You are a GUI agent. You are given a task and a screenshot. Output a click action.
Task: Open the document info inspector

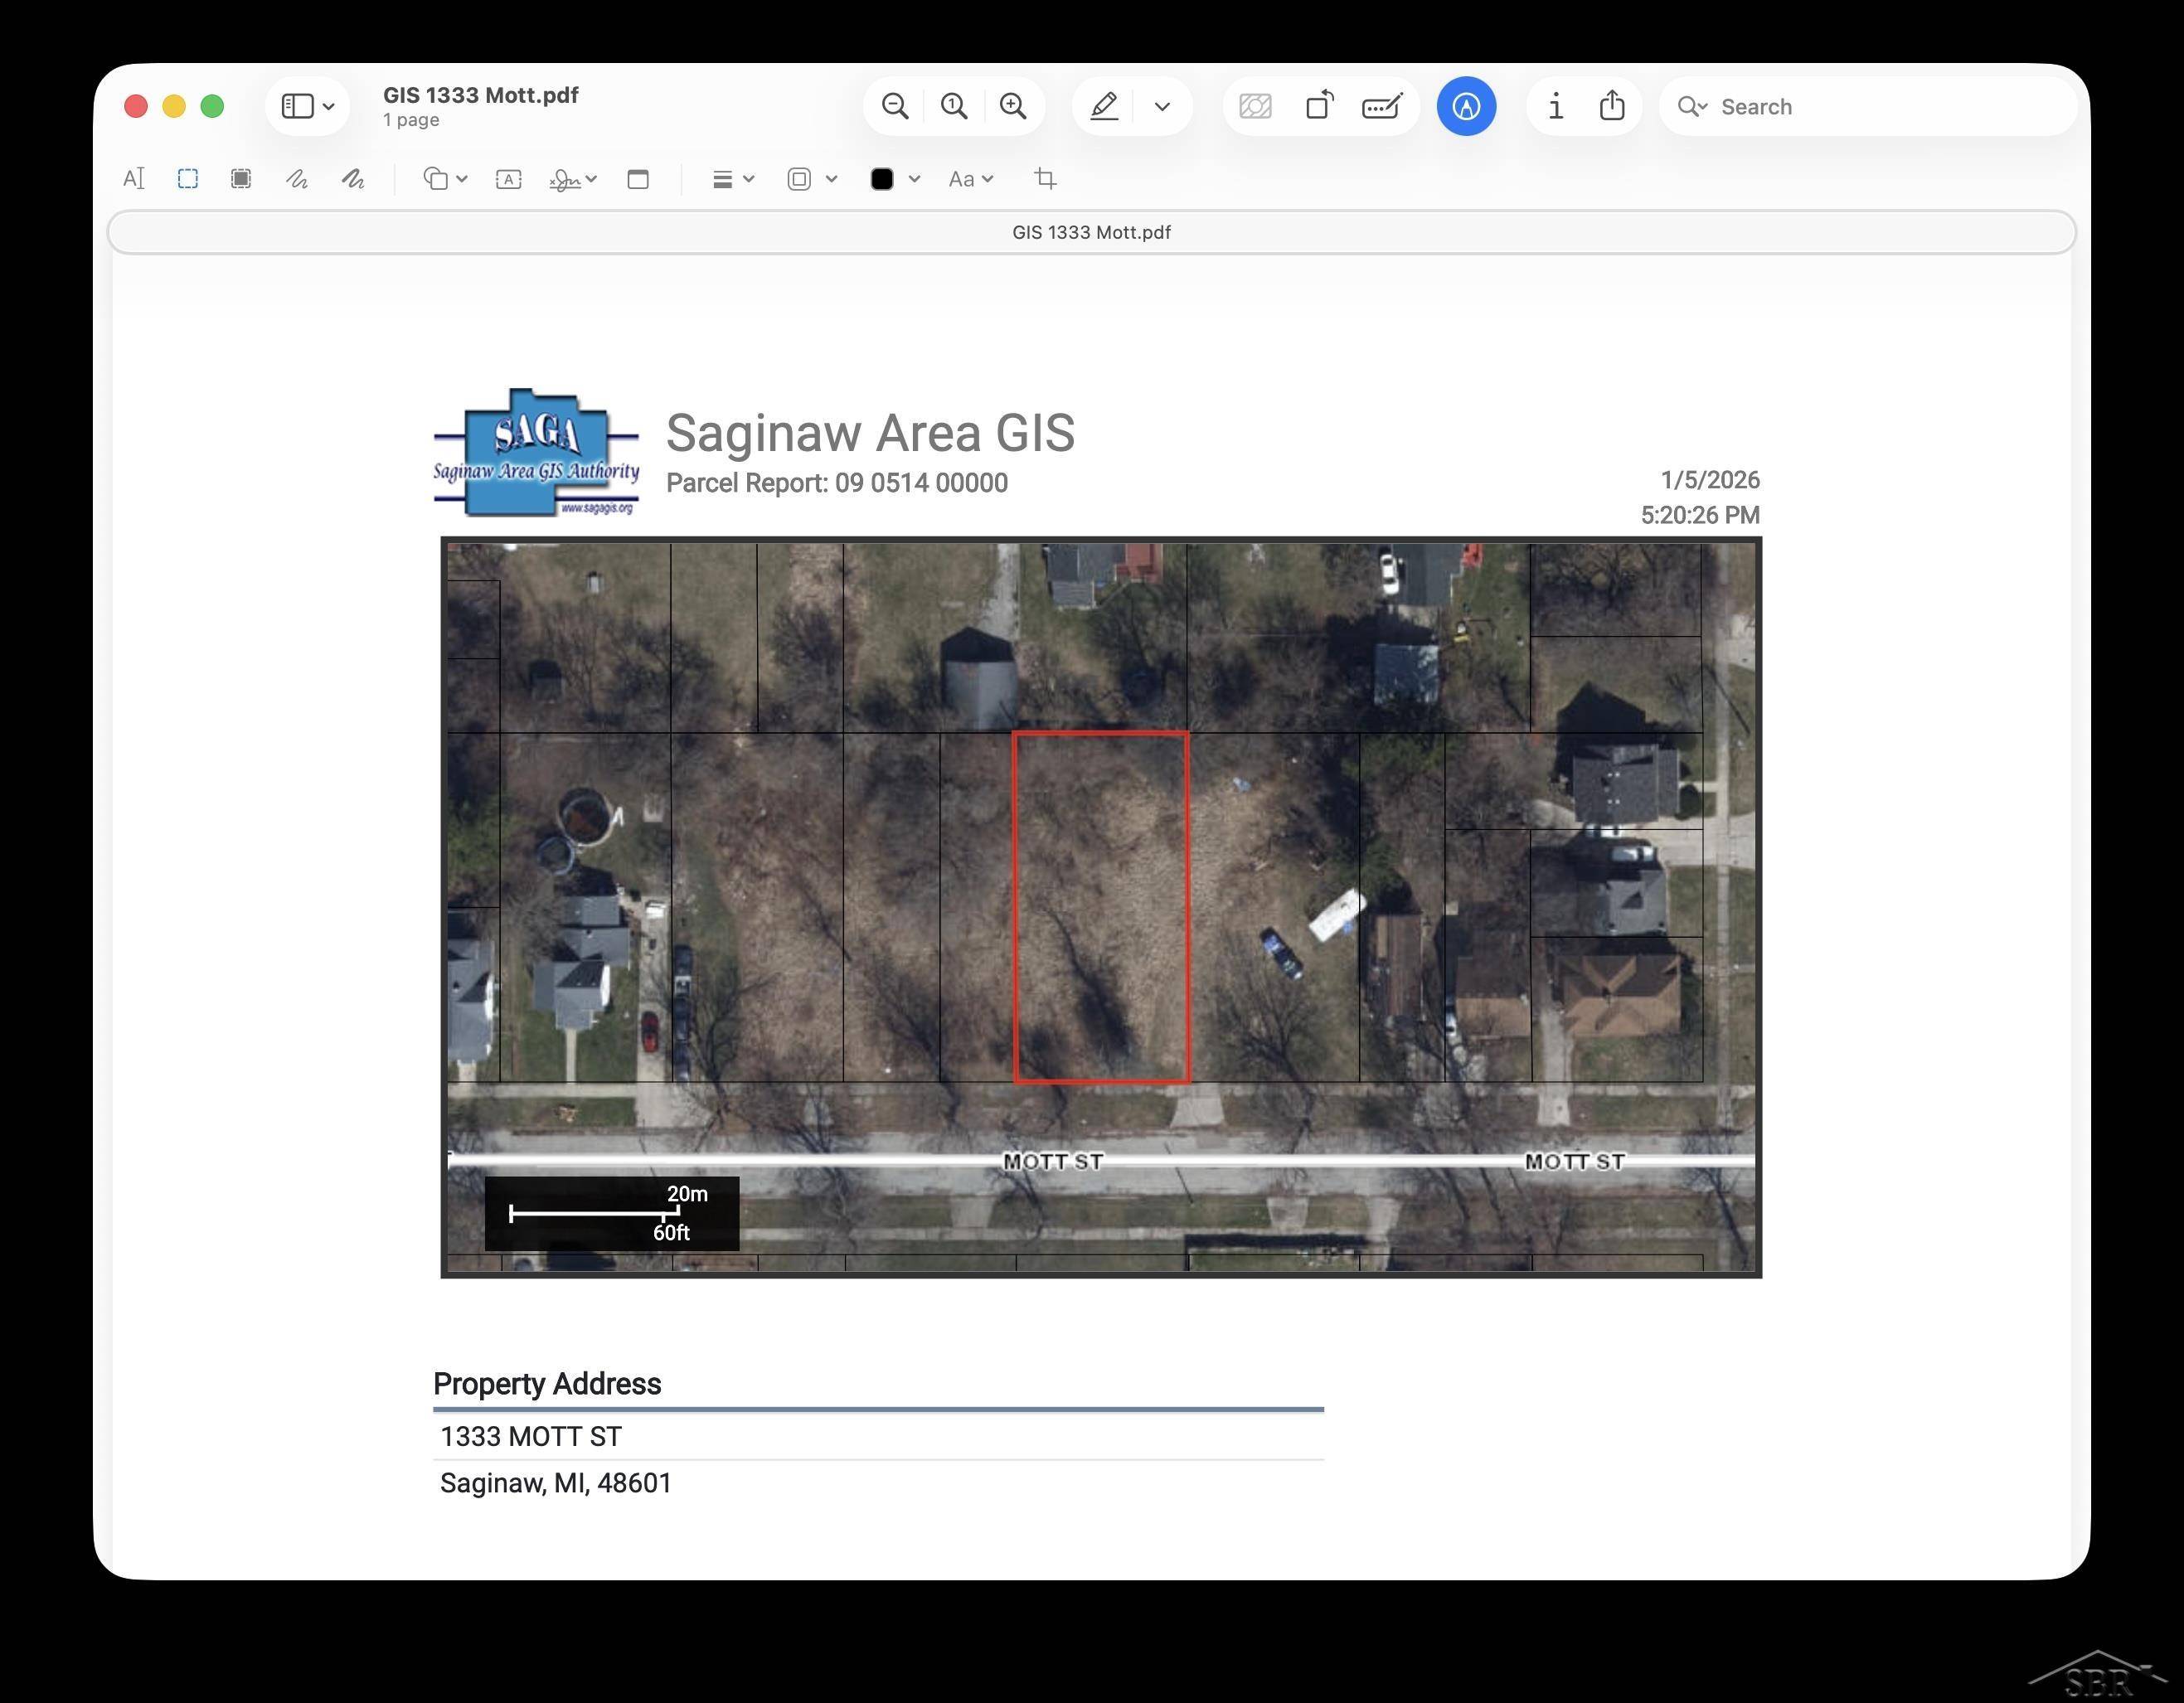[x=1555, y=105]
